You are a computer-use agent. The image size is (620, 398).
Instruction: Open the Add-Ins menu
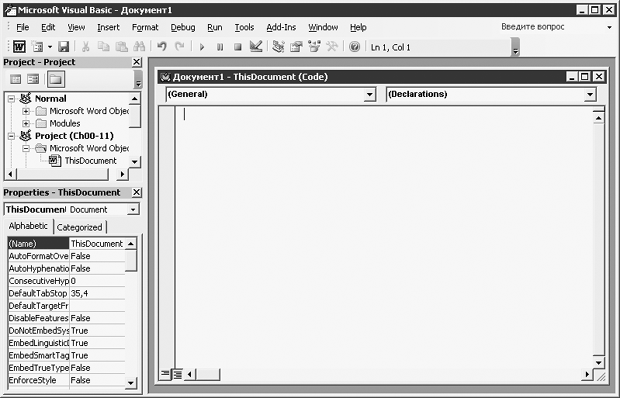click(x=281, y=27)
